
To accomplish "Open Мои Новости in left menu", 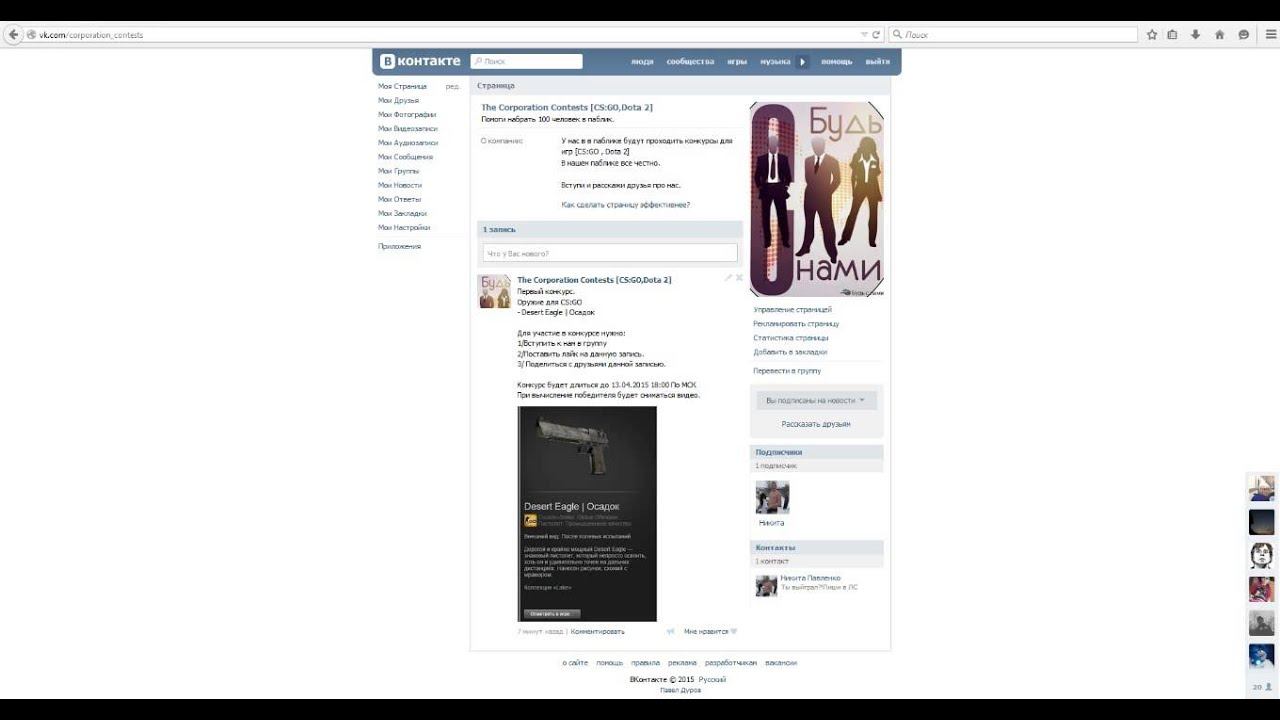I will (x=400, y=185).
